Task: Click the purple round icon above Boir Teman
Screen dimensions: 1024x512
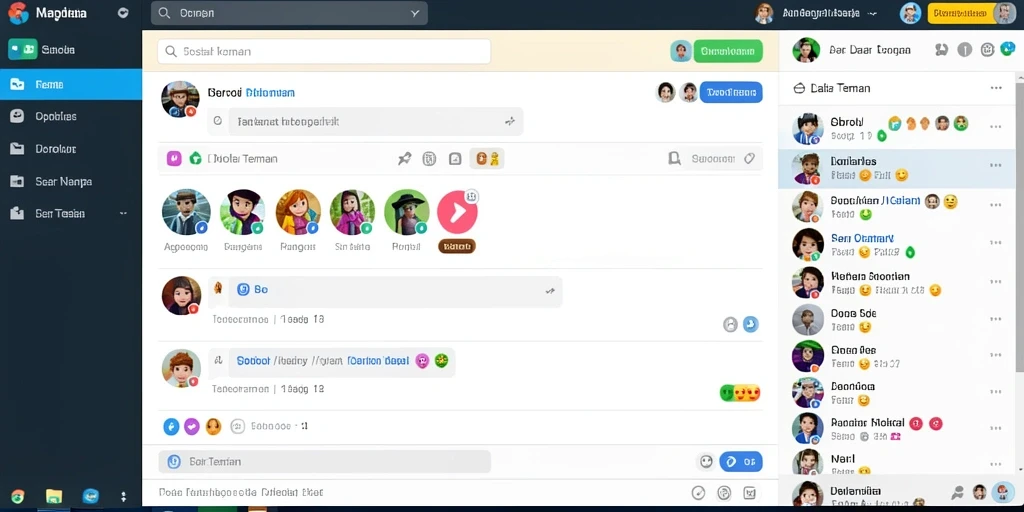Action: pyautogui.click(x=192, y=426)
